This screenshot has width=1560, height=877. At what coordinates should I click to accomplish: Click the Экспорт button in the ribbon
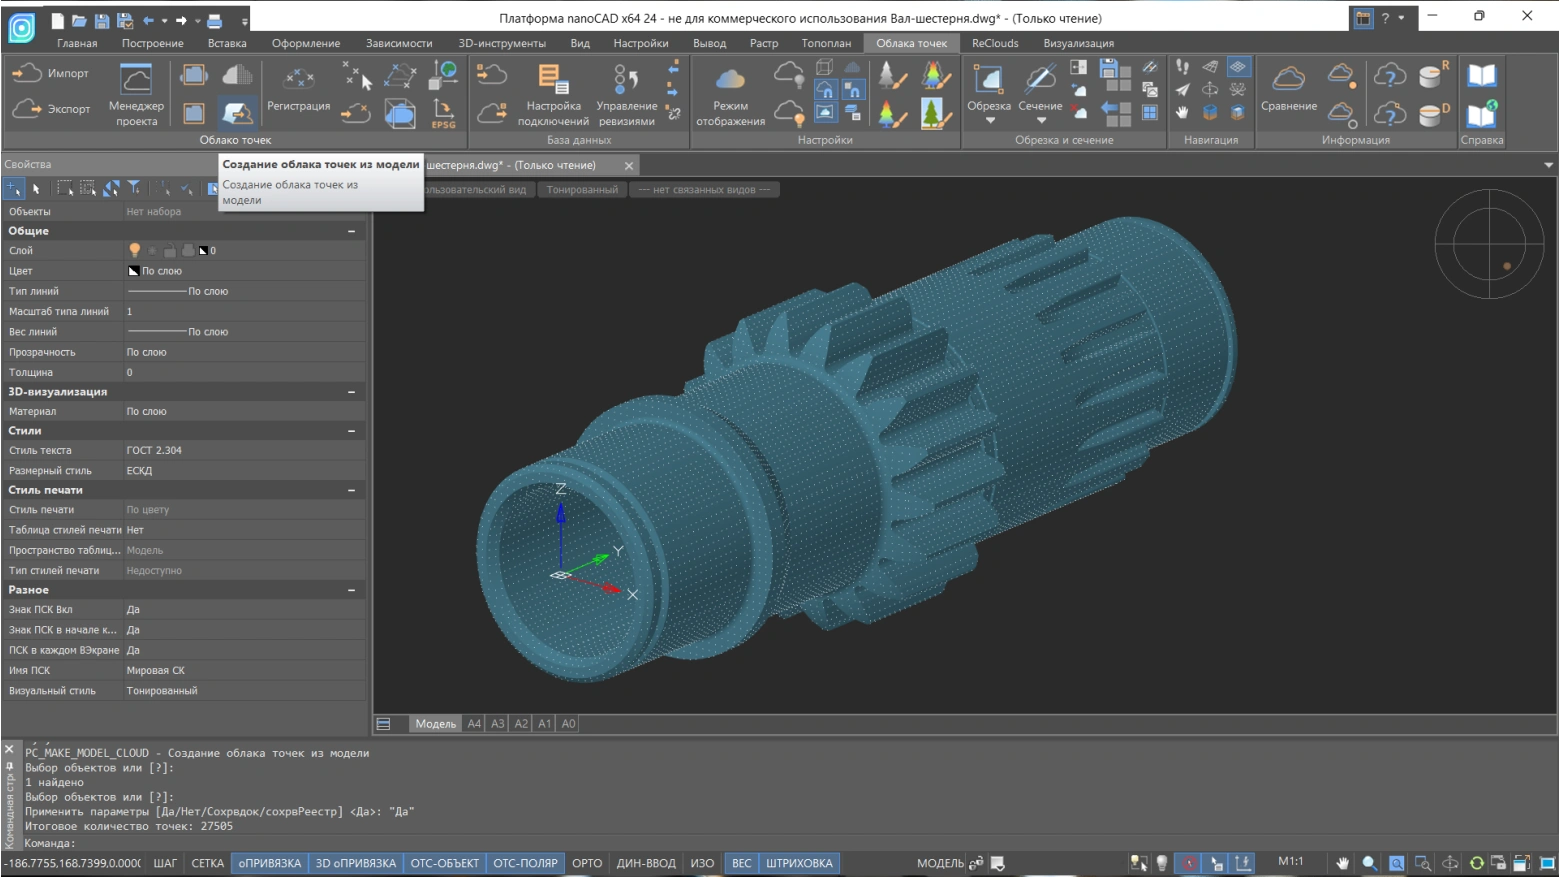point(50,109)
